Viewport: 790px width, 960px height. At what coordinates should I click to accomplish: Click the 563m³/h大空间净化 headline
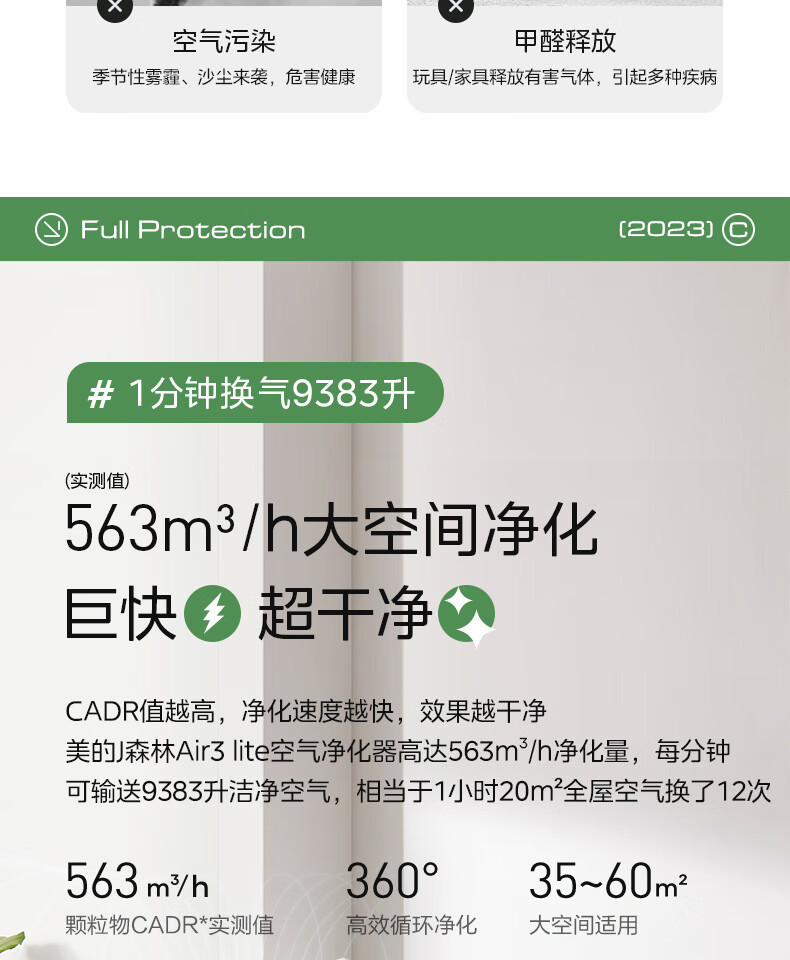pyautogui.click(x=331, y=528)
